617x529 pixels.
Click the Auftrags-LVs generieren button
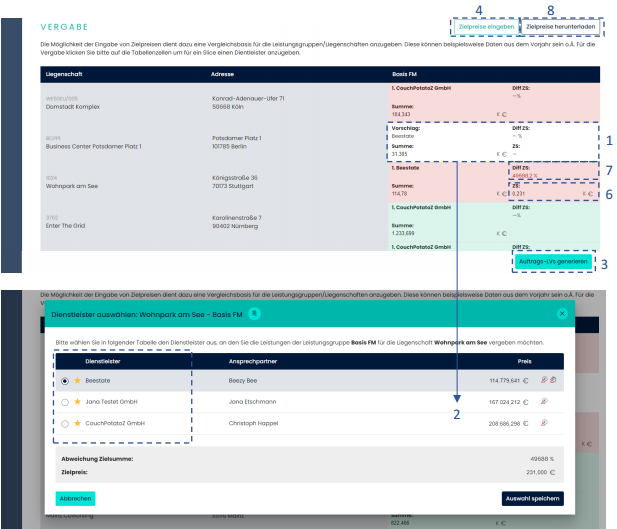[x=553, y=262]
